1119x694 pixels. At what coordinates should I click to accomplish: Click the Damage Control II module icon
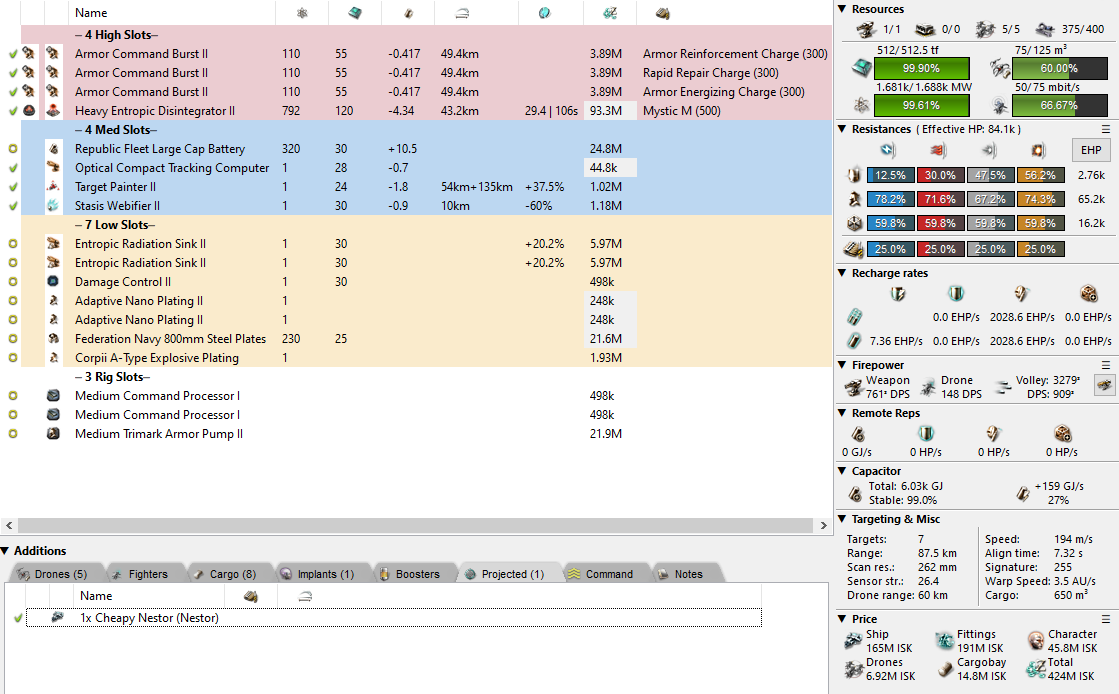point(53,282)
